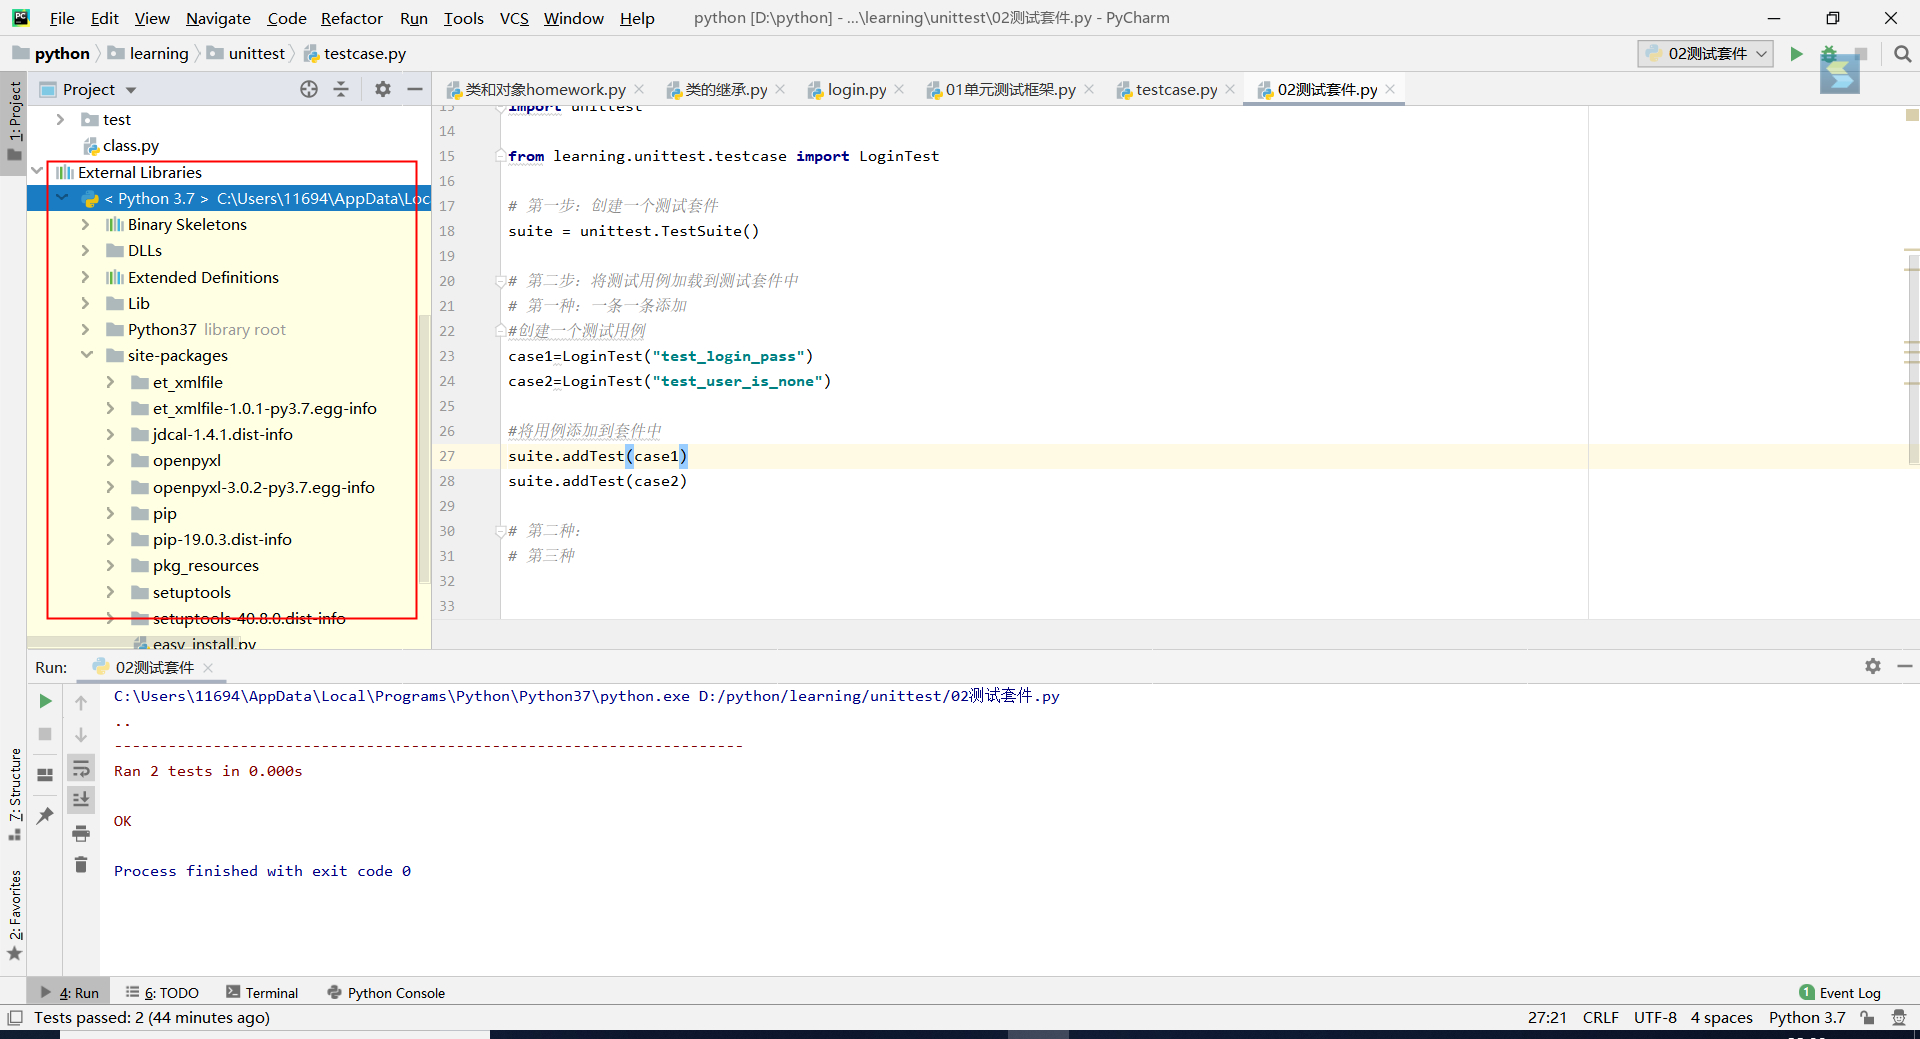
Task: Select the testcase.py breadcrumb item
Action: pos(364,53)
